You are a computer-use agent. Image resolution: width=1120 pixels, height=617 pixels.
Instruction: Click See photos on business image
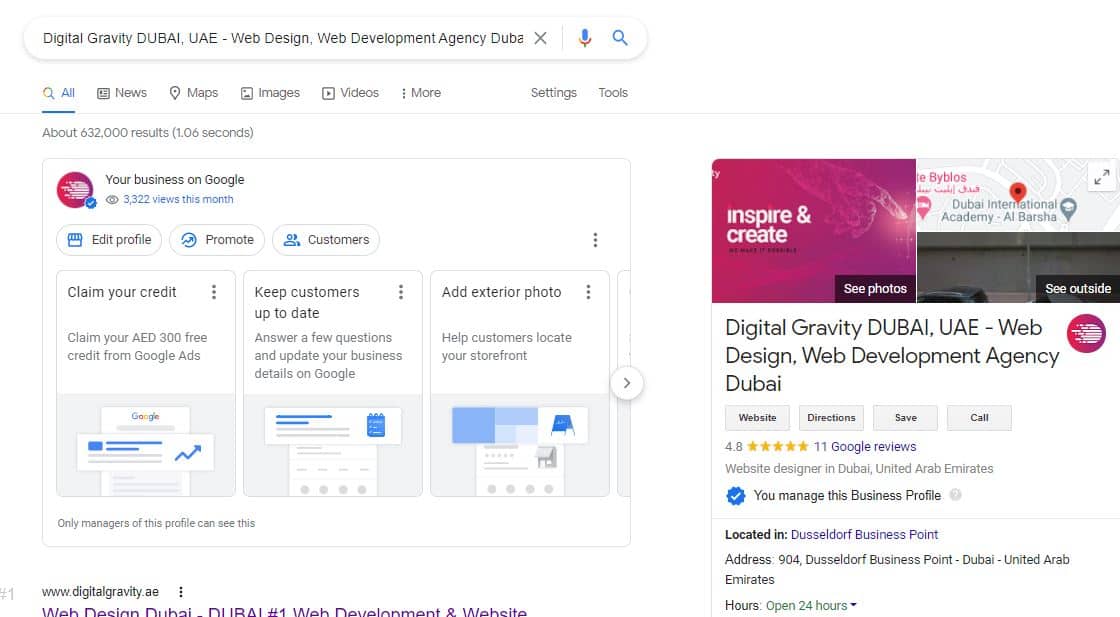coord(875,289)
